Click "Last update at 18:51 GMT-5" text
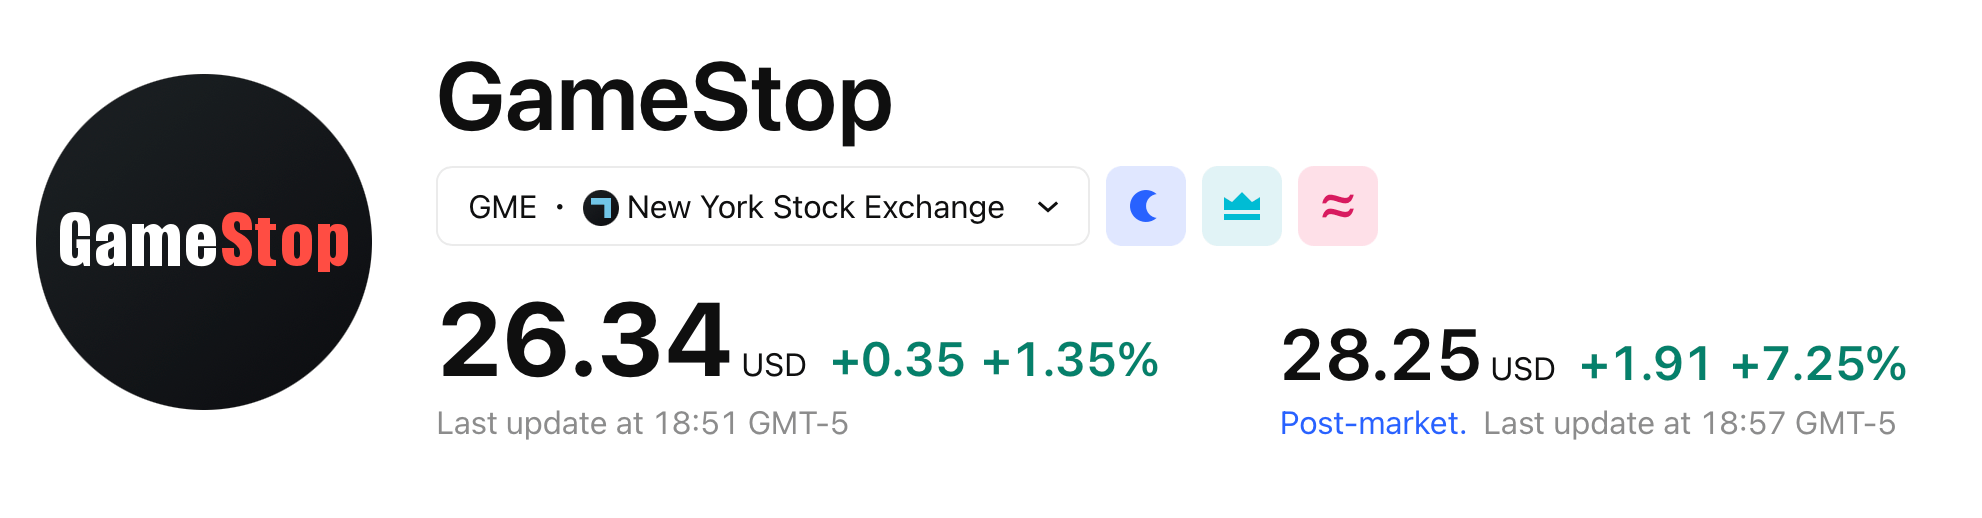1982x518 pixels. (x=642, y=423)
